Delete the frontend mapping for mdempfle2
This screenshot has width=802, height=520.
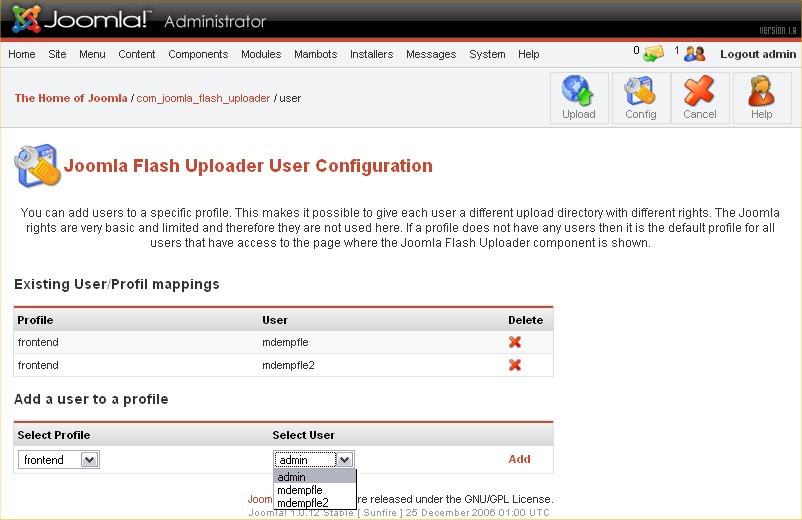point(515,365)
